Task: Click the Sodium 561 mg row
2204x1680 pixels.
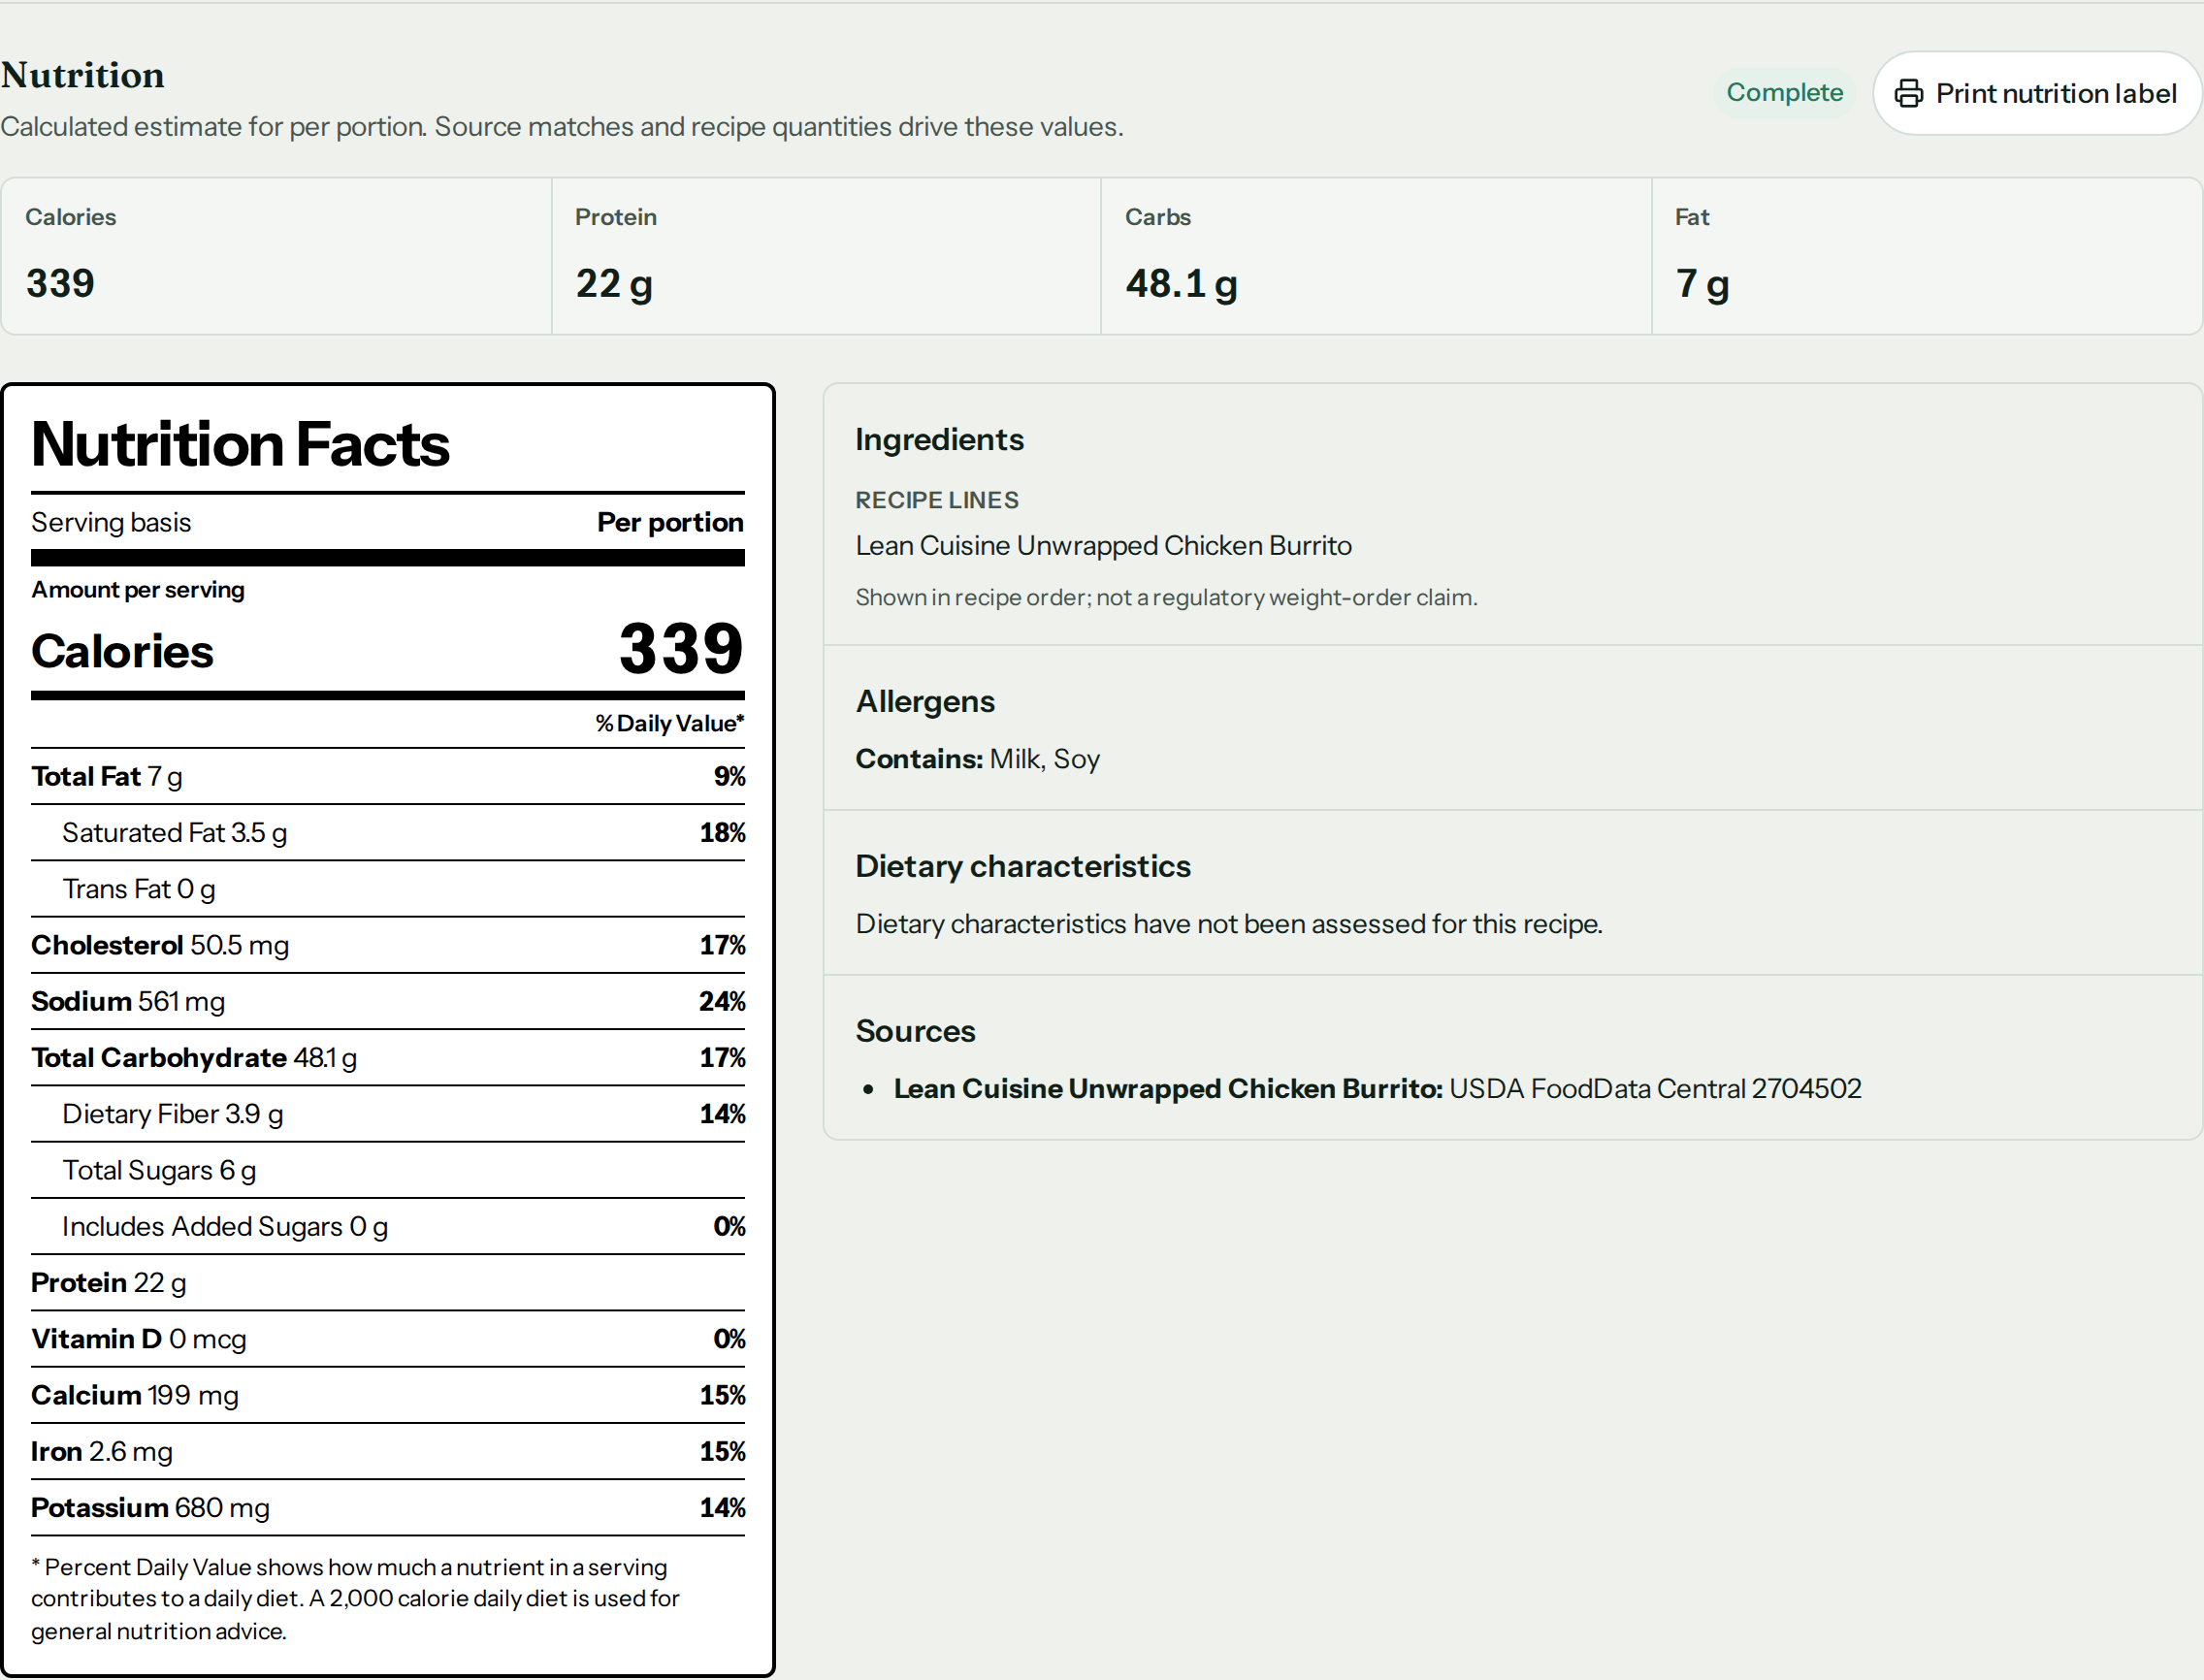Action: 388,1000
